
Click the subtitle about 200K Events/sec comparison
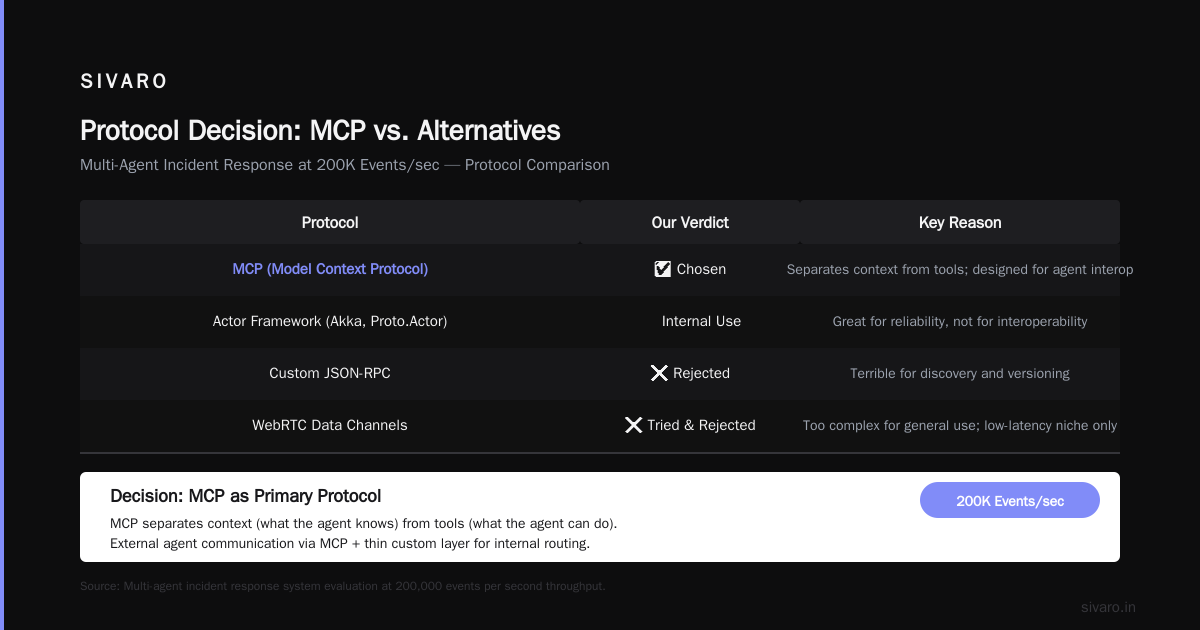point(345,165)
